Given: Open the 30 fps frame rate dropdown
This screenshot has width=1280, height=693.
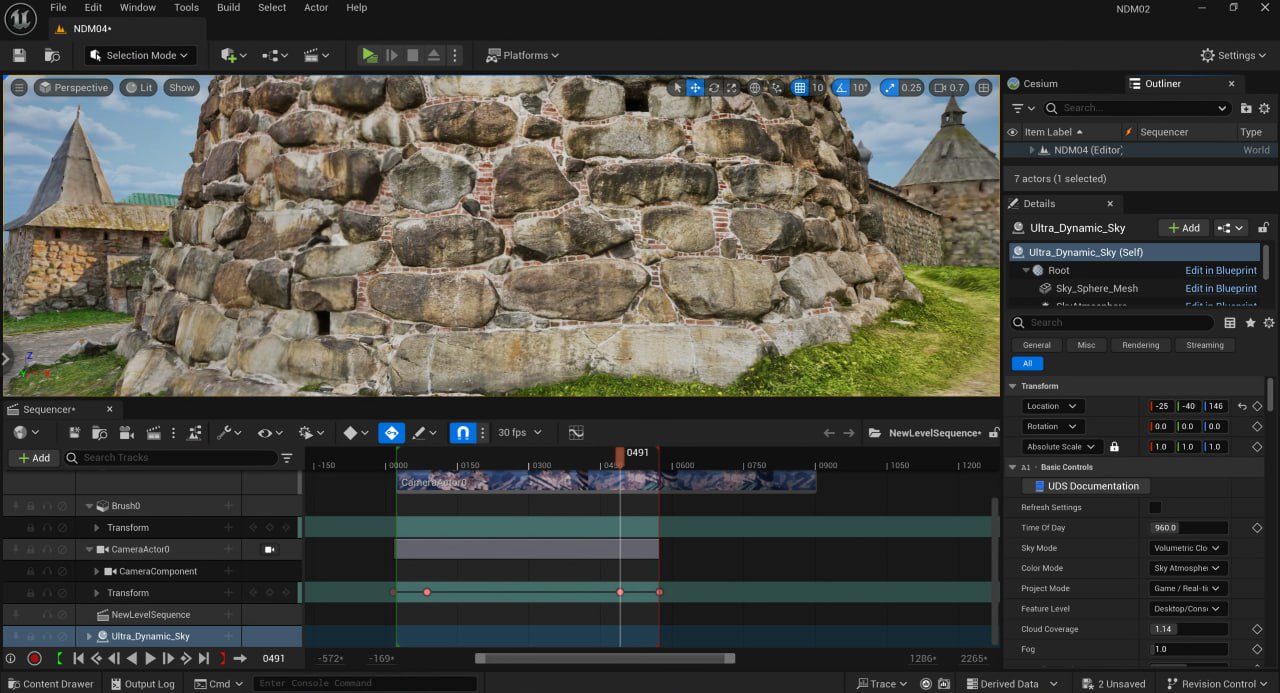Looking at the screenshot, I should pyautogui.click(x=519, y=433).
